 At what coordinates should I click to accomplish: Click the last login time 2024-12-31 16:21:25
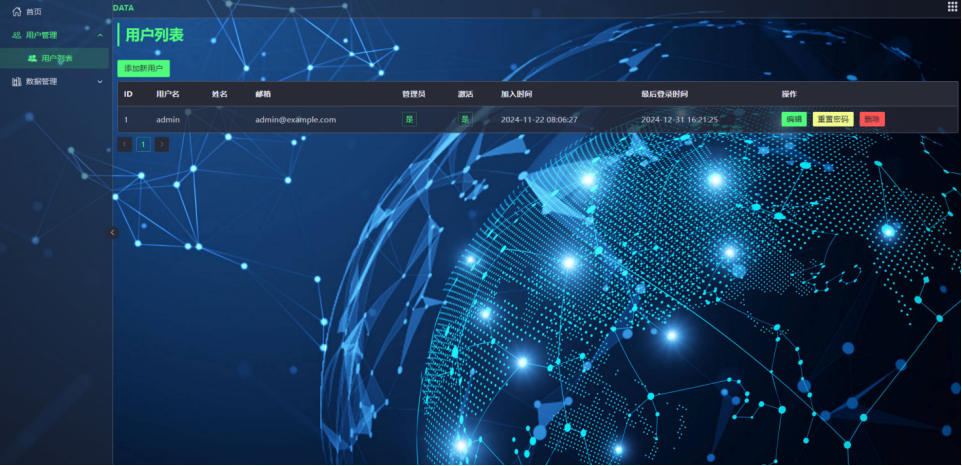[x=679, y=120]
